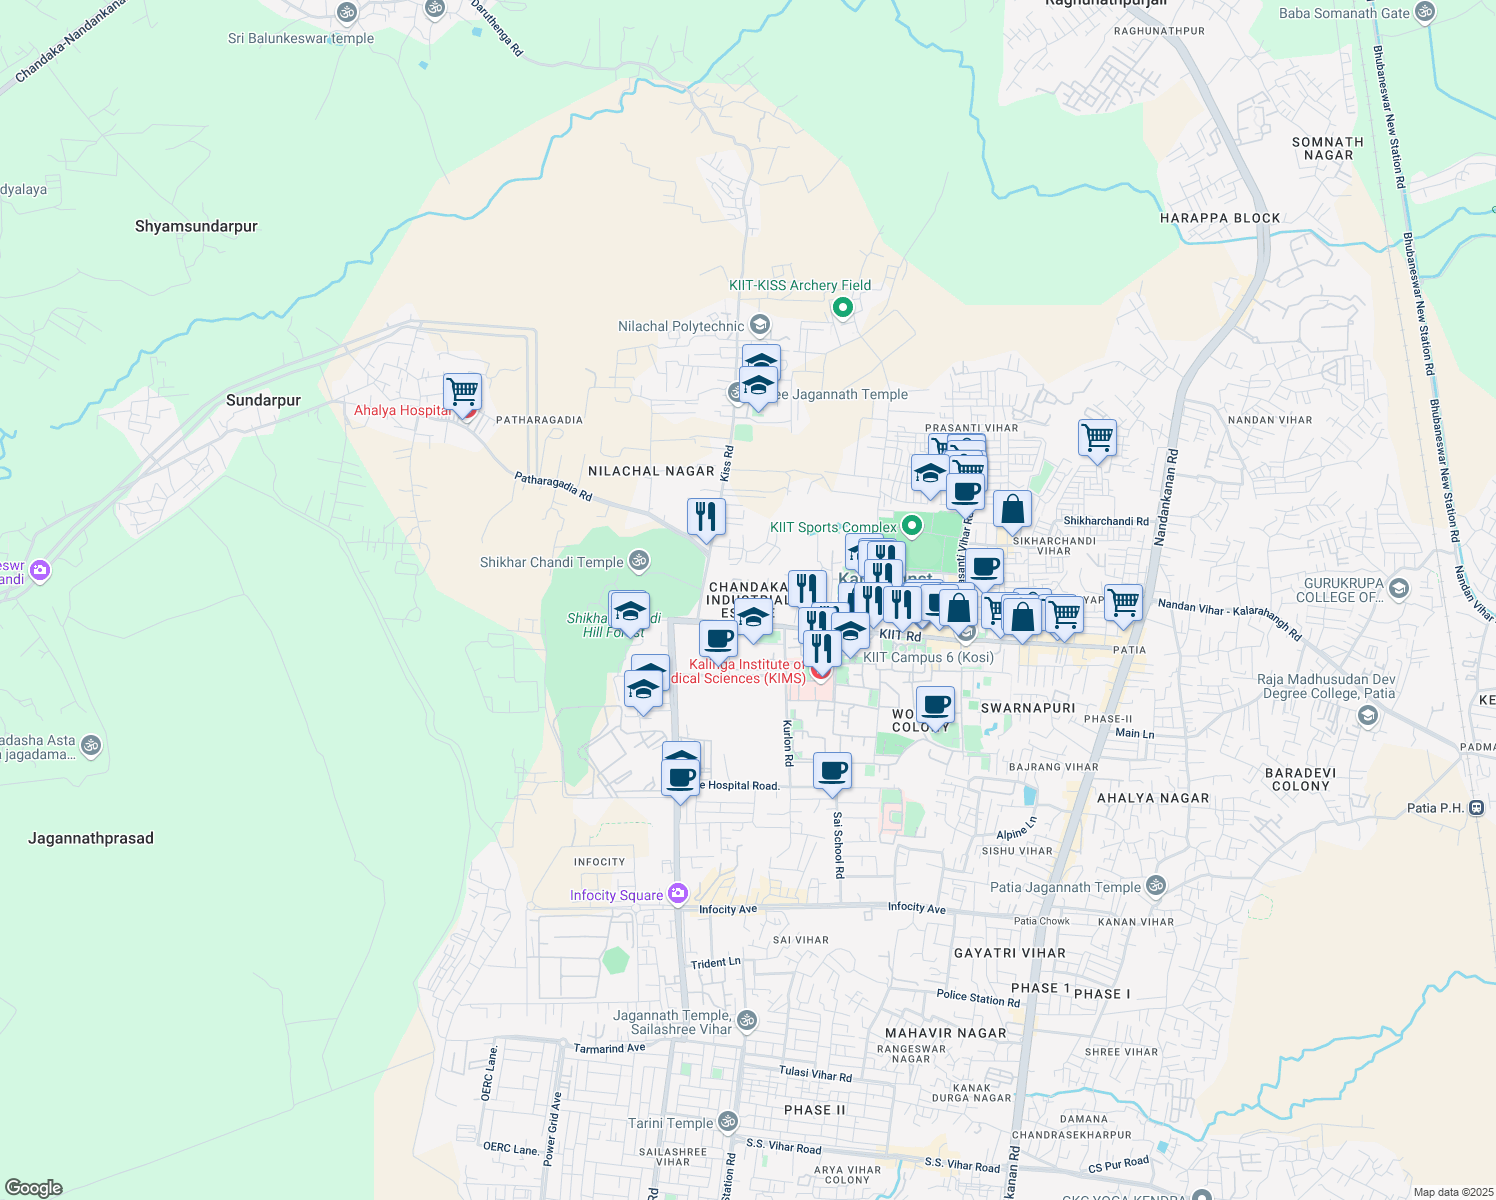Select the KANAN VIHAR label

[1136, 922]
